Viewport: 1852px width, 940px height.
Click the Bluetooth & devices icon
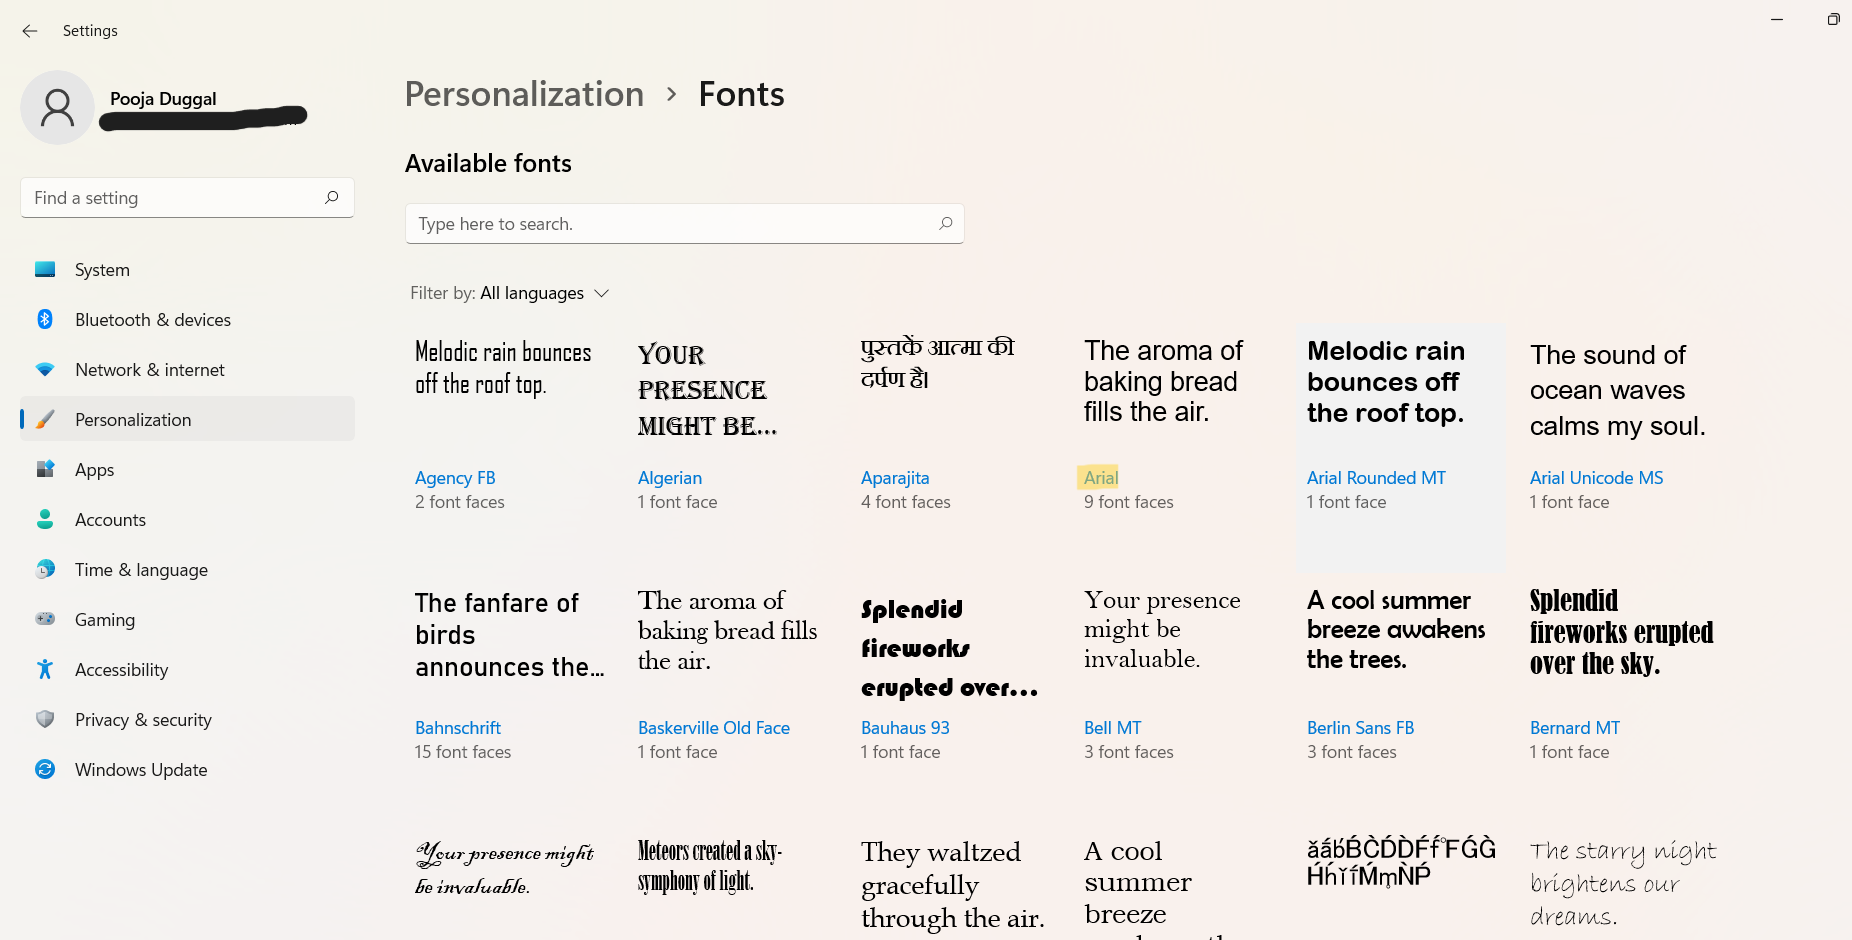pyautogui.click(x=45, y=319)
